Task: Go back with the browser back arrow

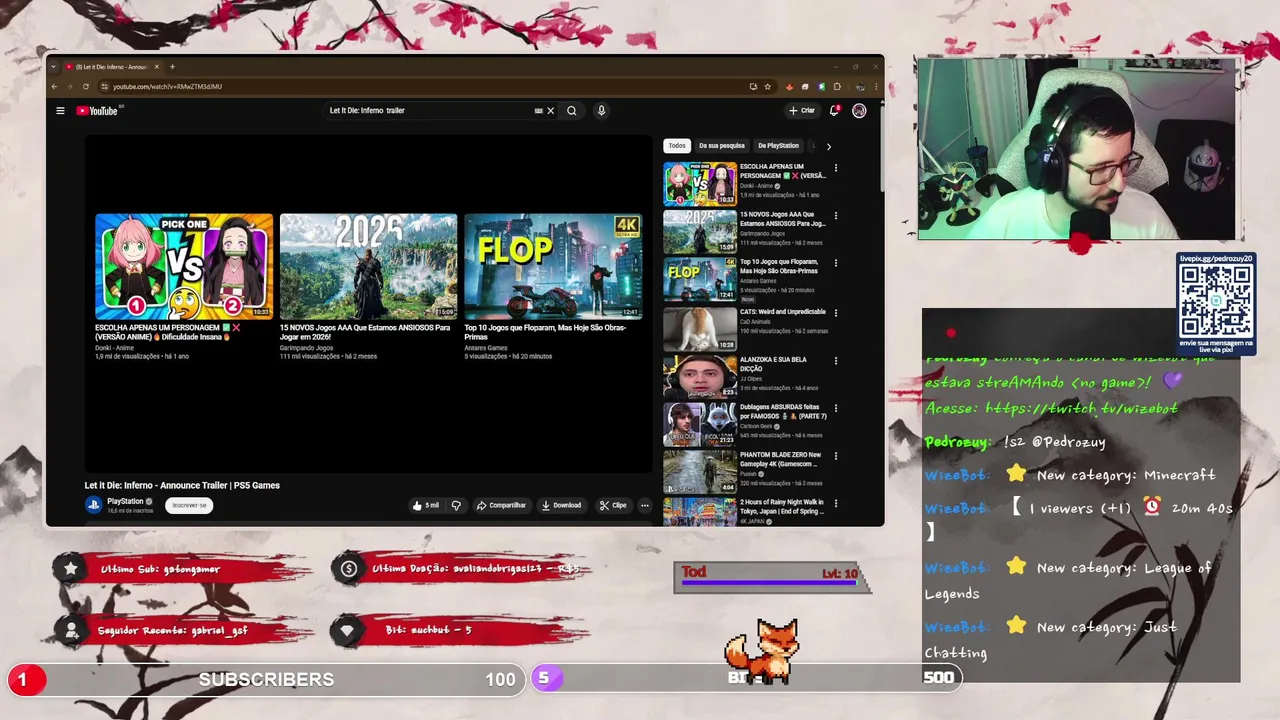Action: (56, 87)
